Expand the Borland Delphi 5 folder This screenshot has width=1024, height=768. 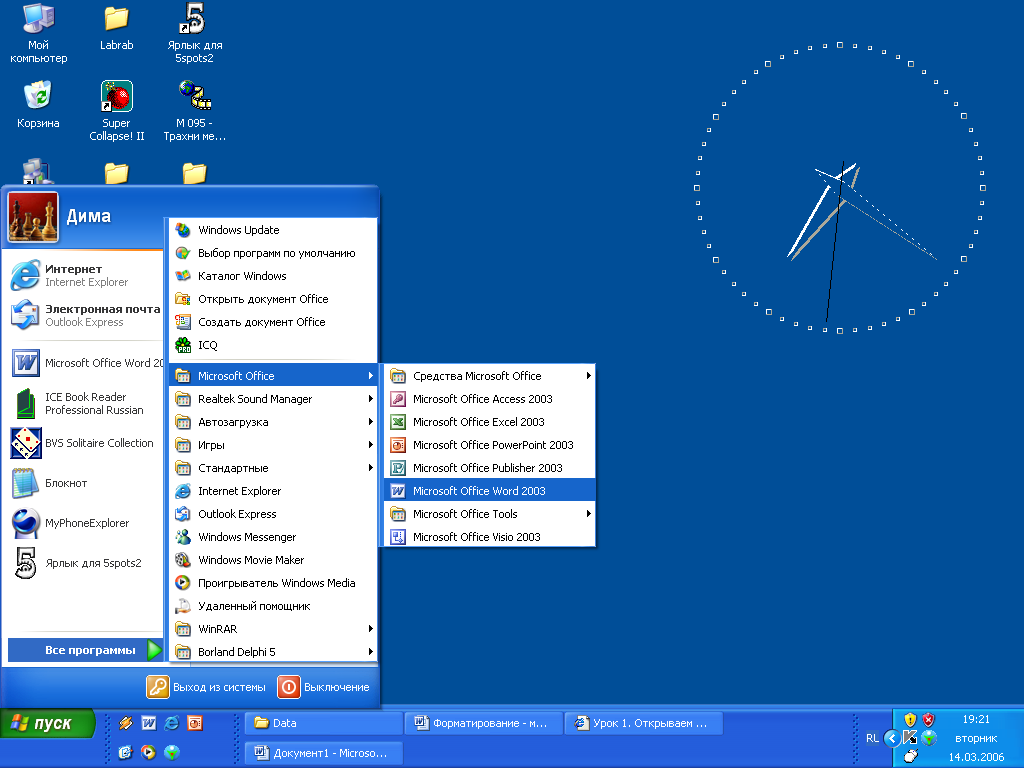(x=273, y=652)
